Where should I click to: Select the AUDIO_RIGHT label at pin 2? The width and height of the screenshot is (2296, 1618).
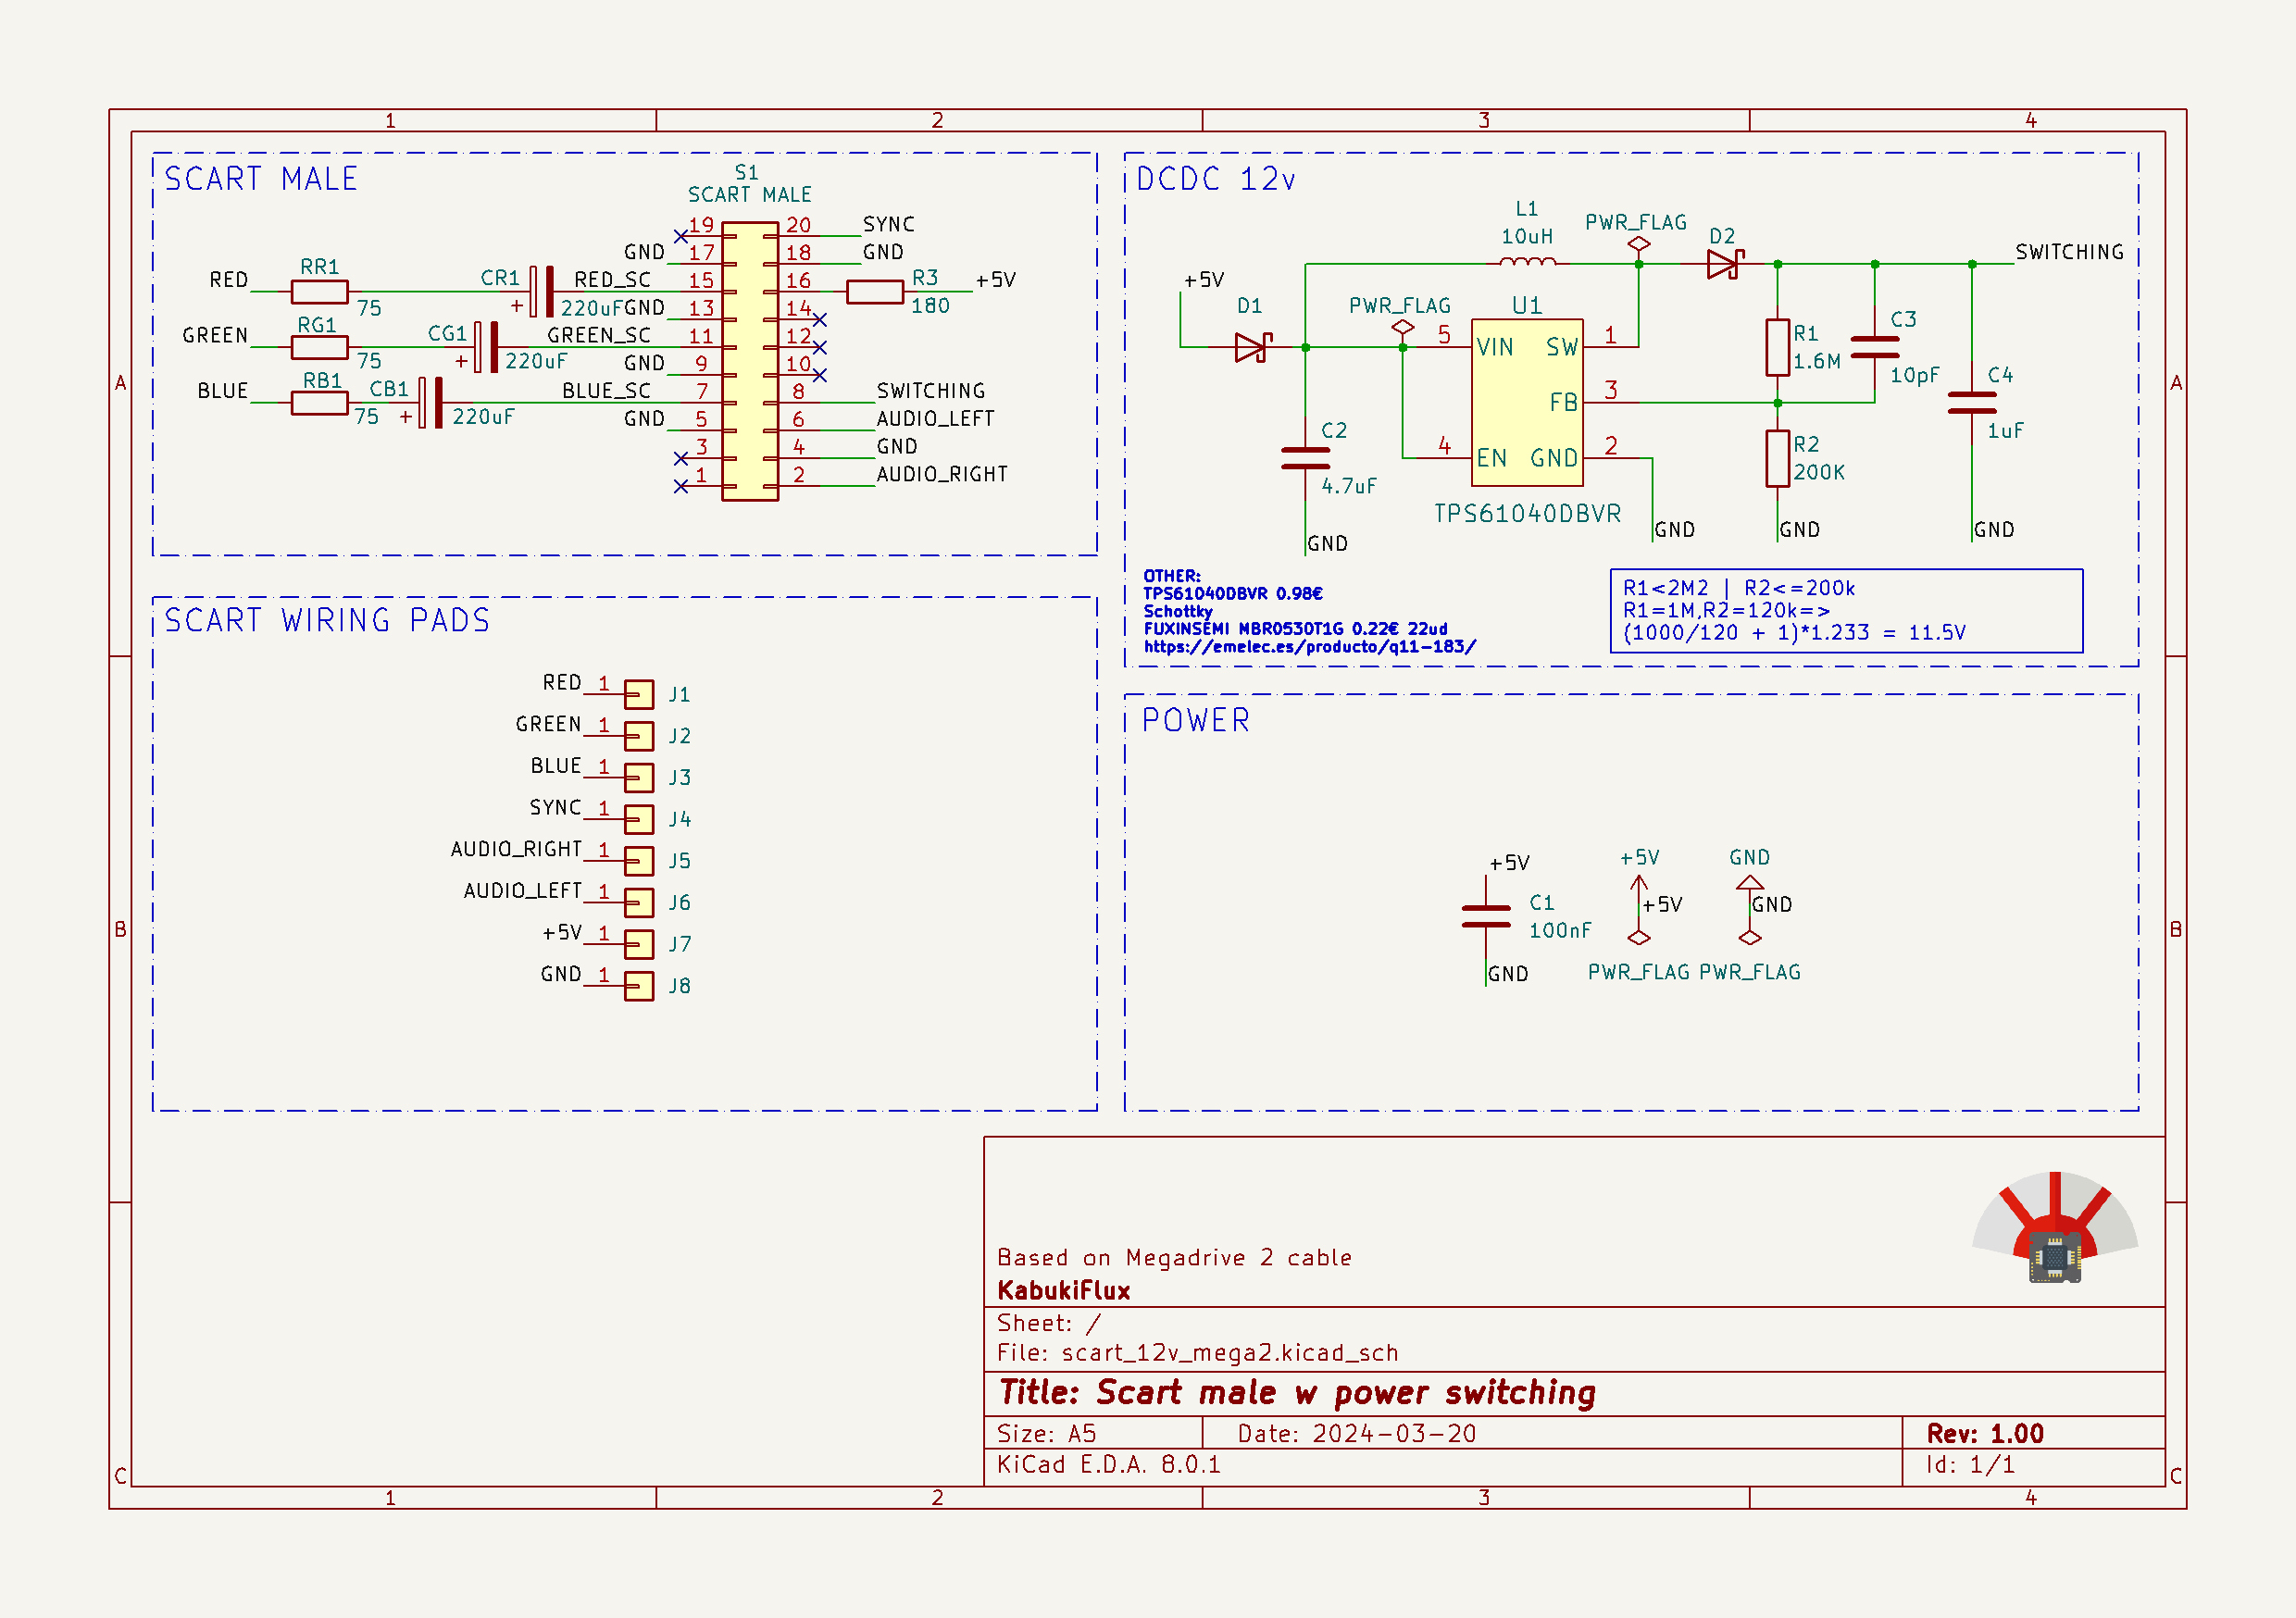point(942,474)
